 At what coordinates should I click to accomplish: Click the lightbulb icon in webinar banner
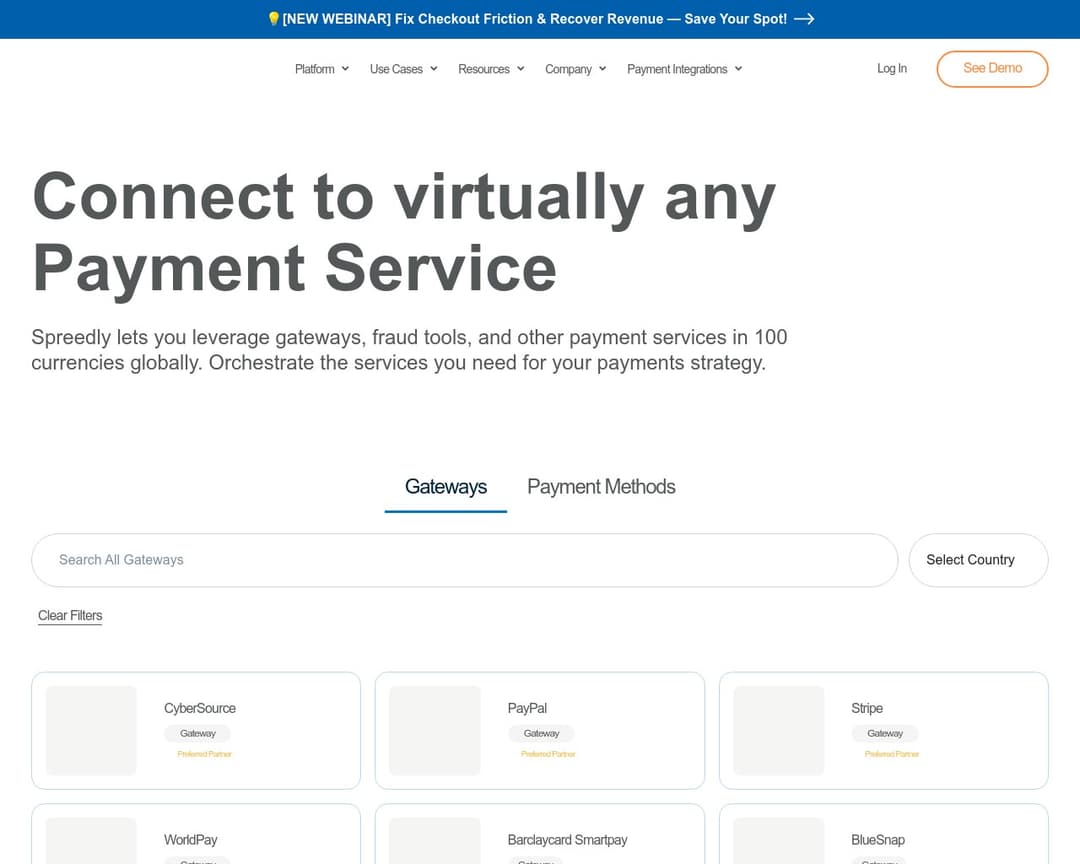point(273,19)
